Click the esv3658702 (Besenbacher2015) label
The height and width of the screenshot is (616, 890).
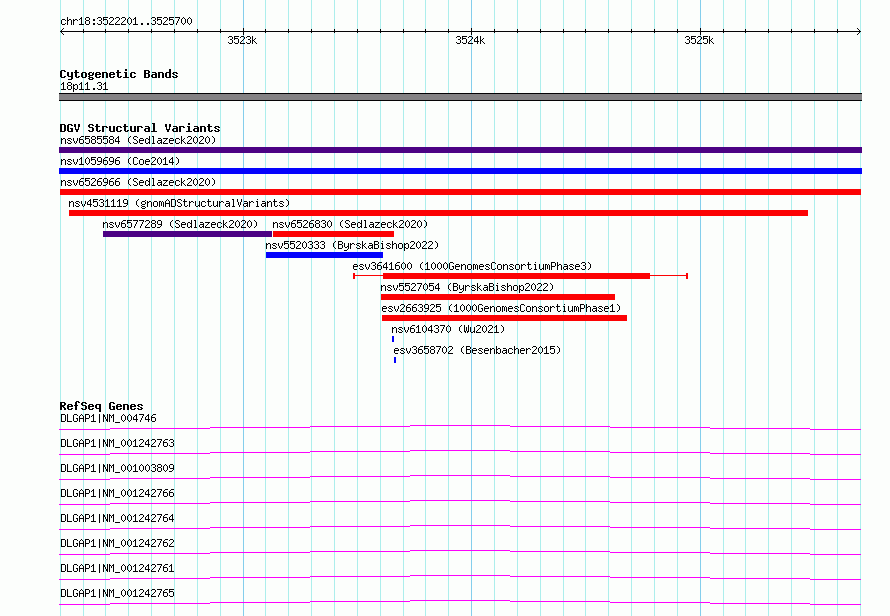coord(477,350)
